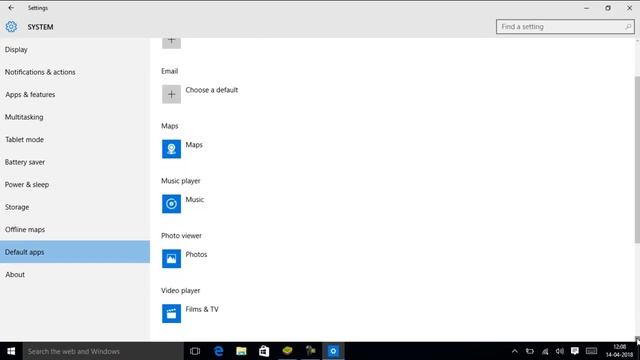640x360 pixels.
Task: Launch Microsoft Edge from the taskbar
Action: coord(218,351)
